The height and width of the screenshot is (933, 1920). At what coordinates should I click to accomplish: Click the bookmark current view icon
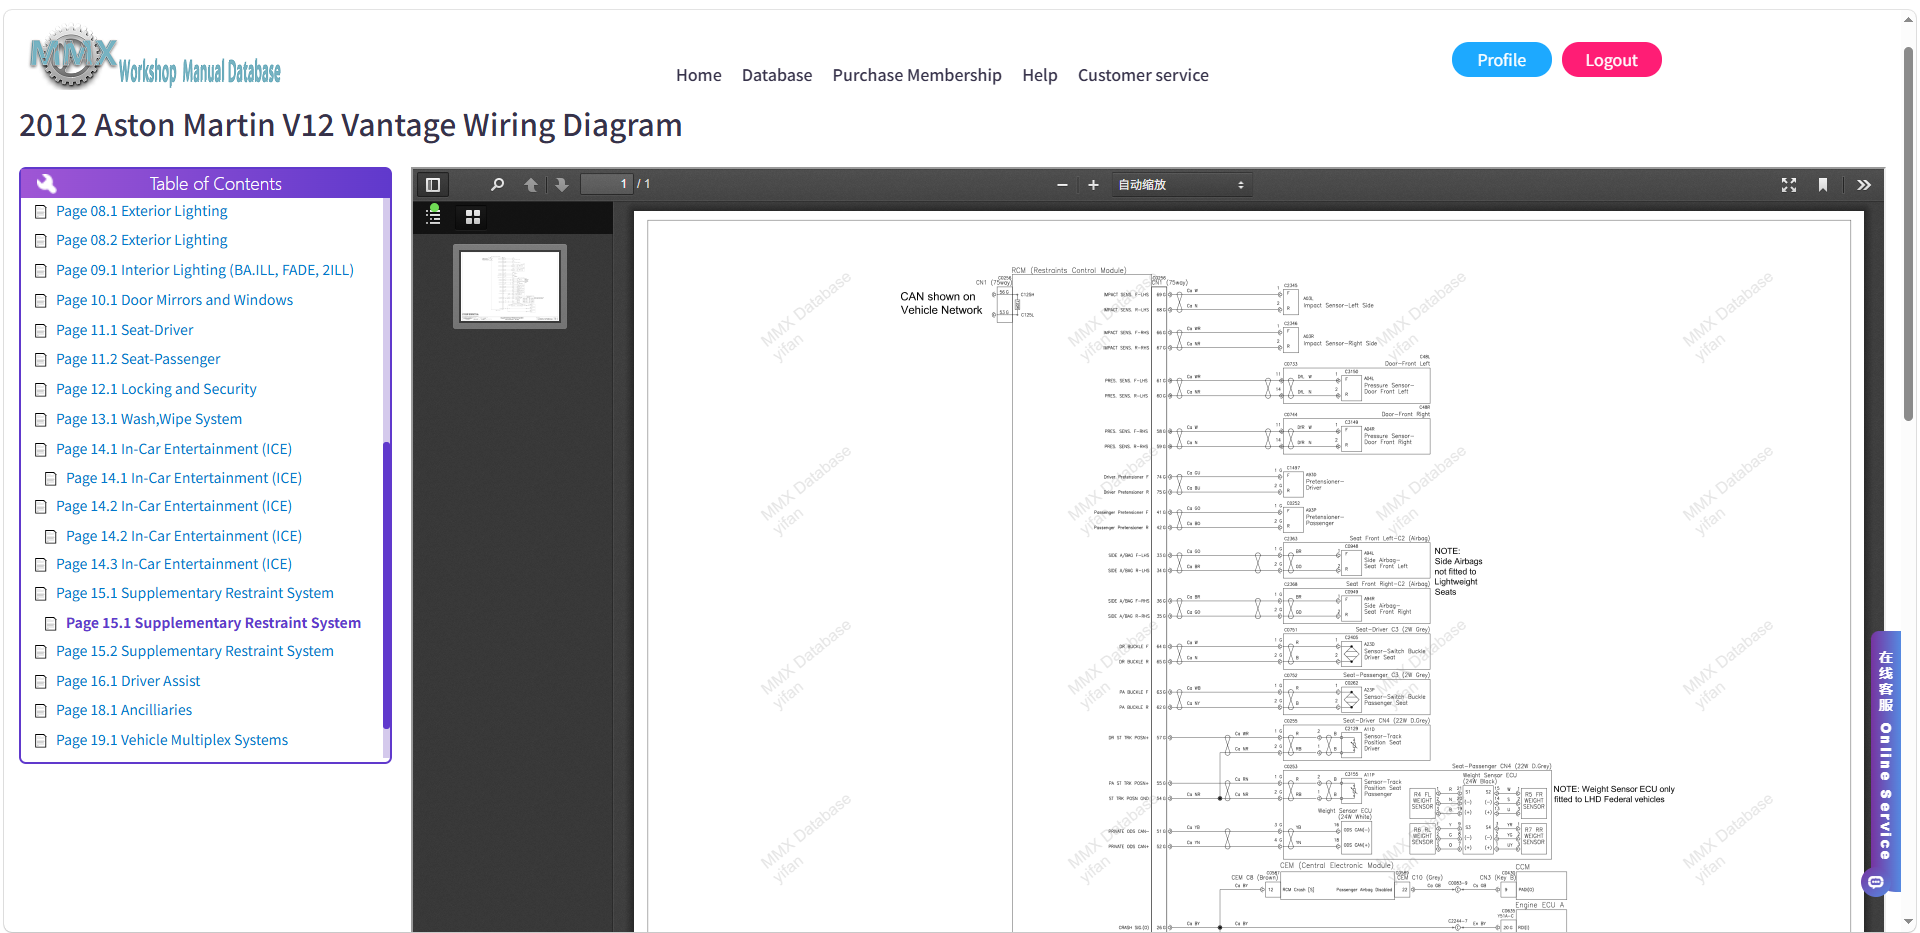tap(1823, 185)
